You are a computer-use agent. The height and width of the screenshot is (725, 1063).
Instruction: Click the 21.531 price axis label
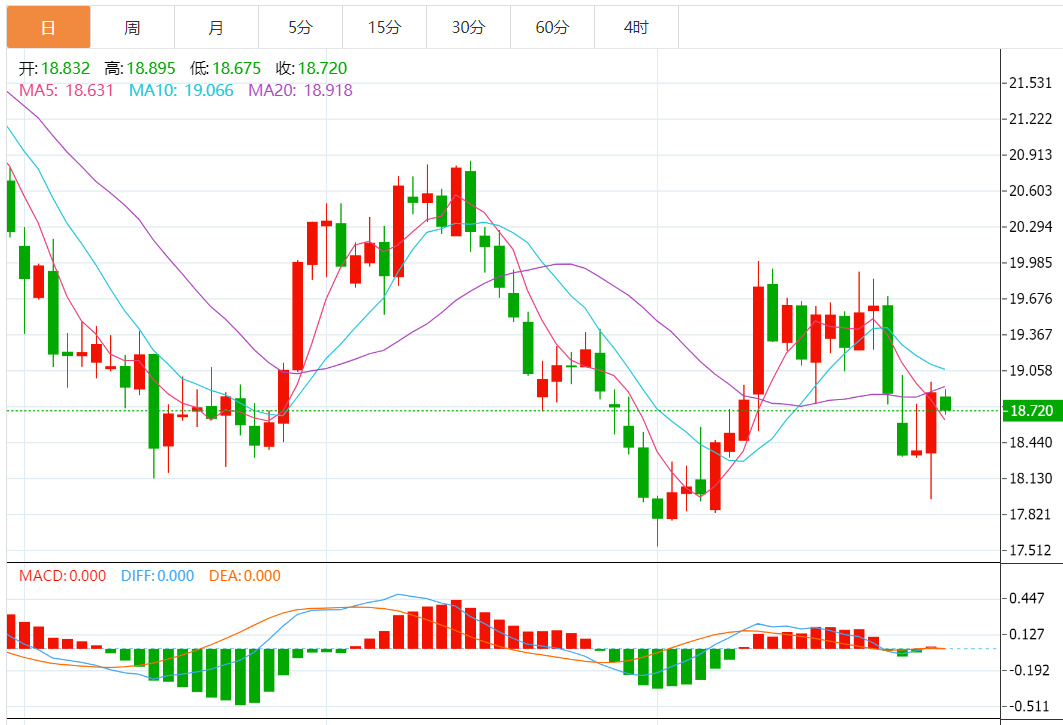[x=1030, y=83]
